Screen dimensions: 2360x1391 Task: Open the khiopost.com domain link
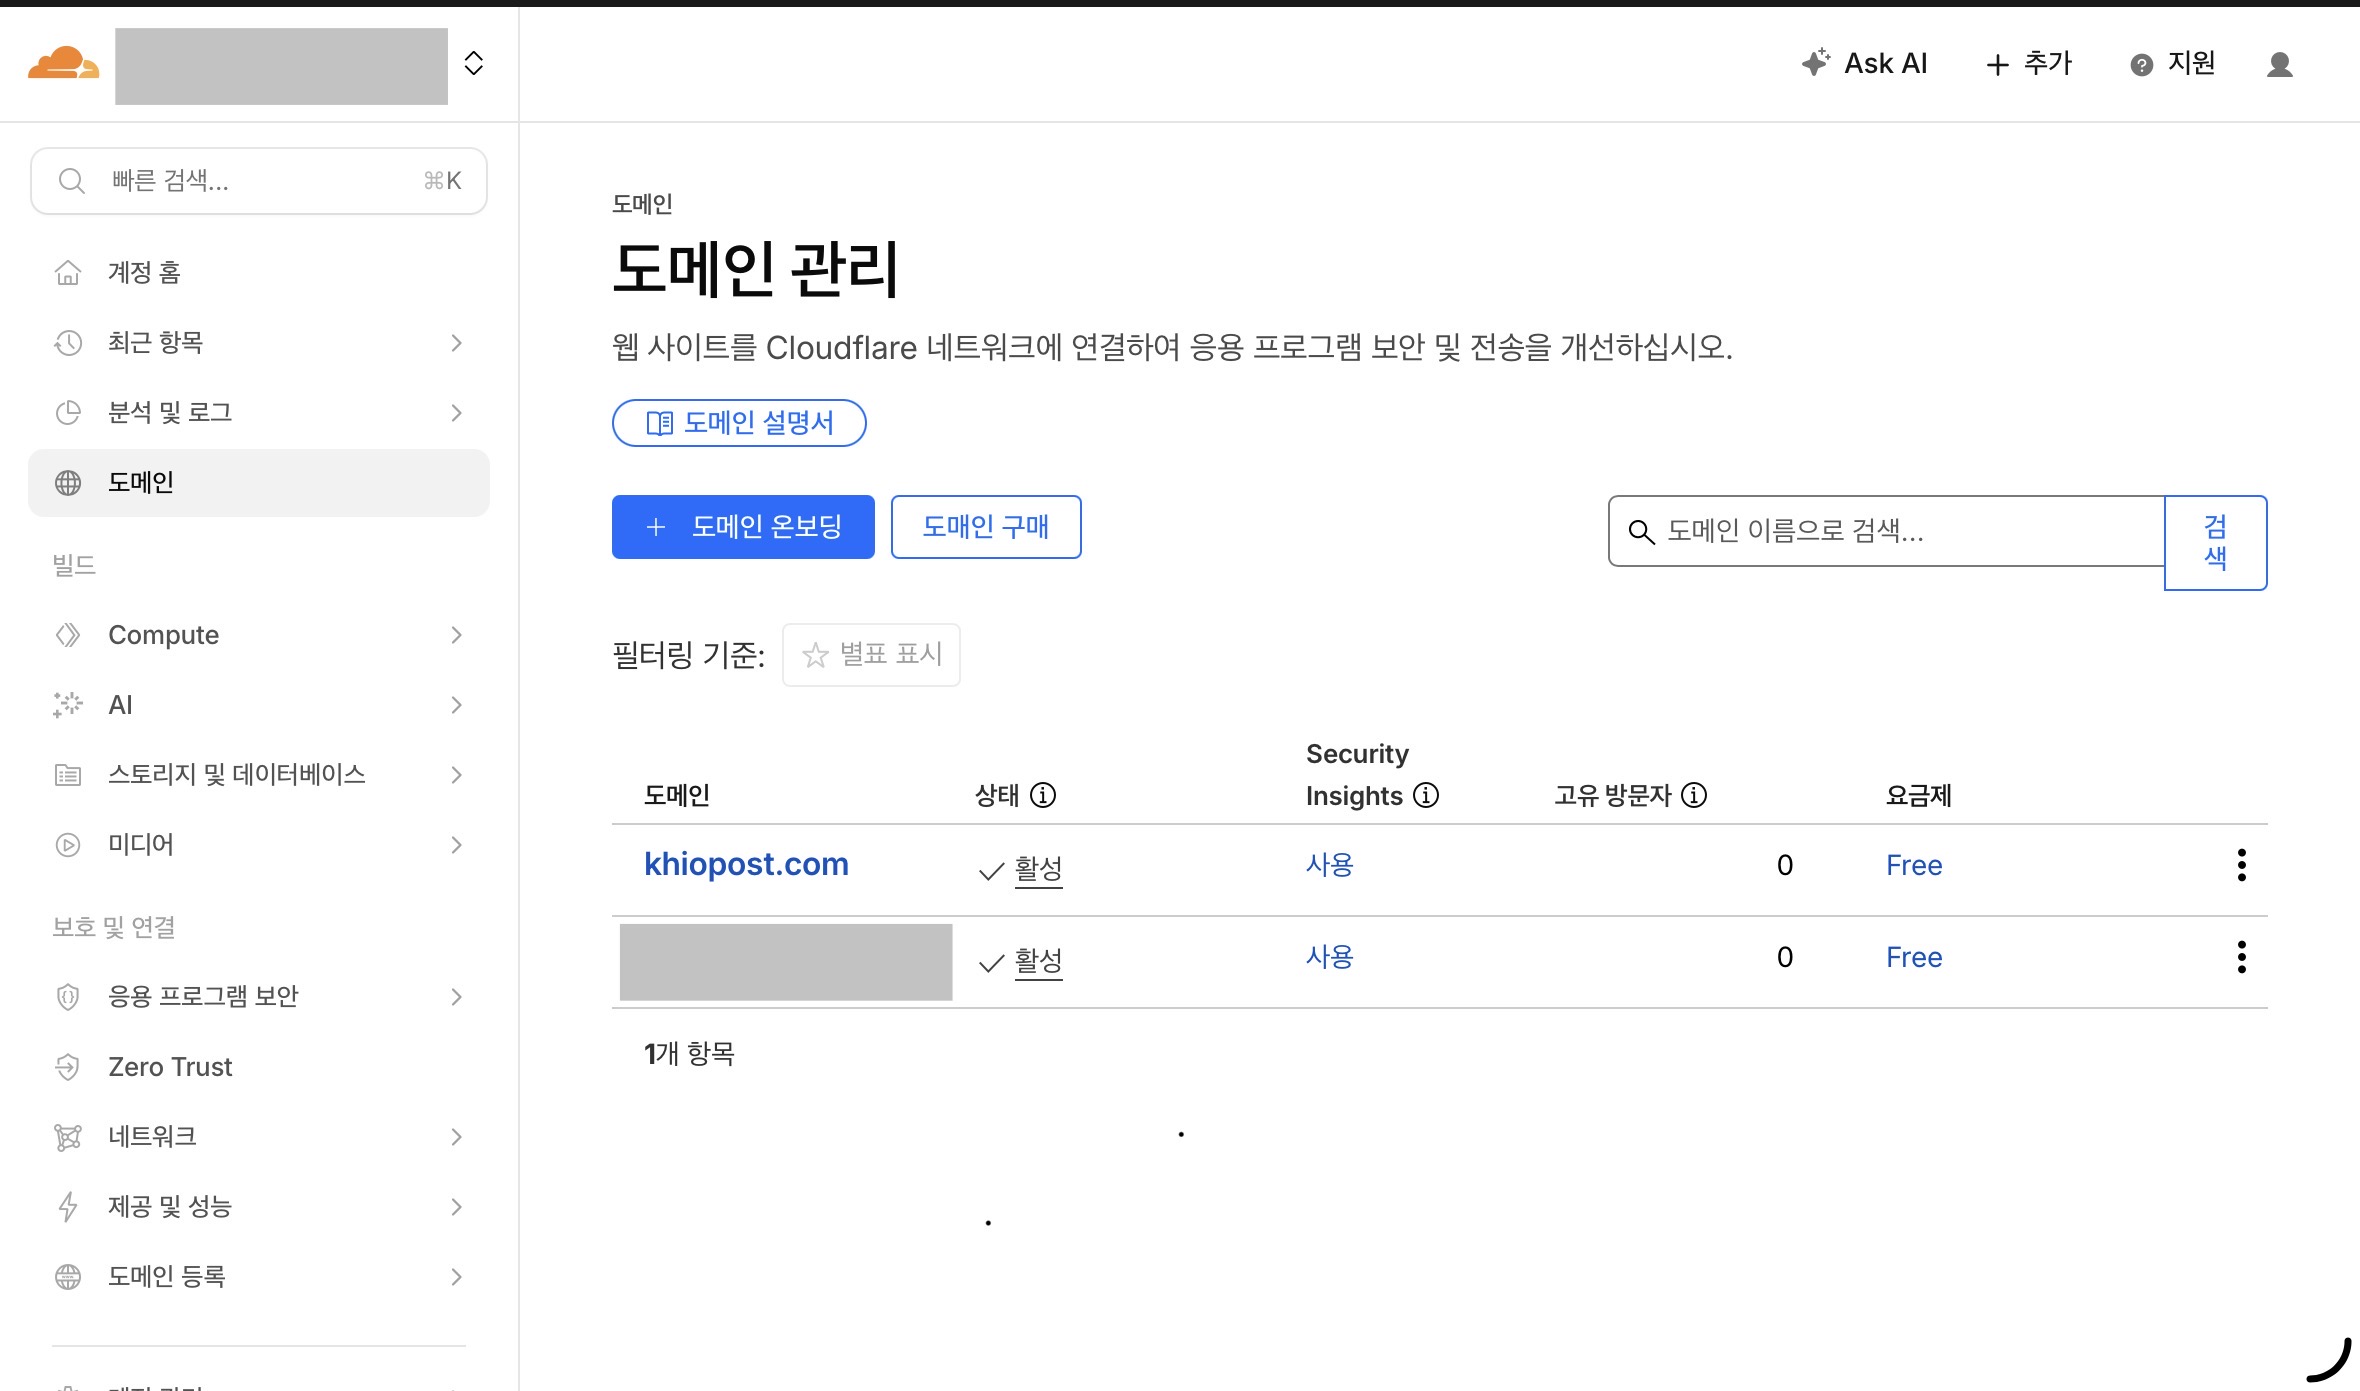746,864
